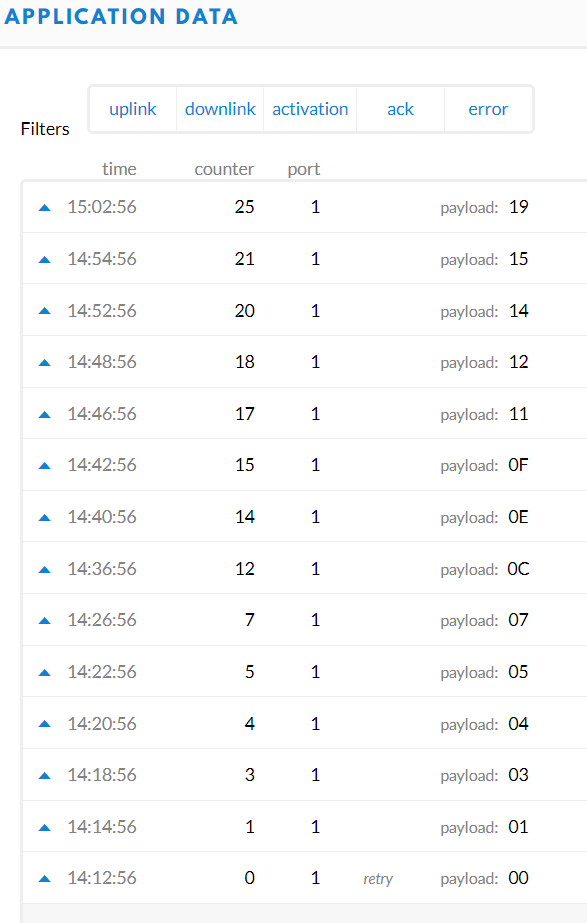Expand the row with payload 0E
This screenshot has height=923, width=587.
pos(305,516)
